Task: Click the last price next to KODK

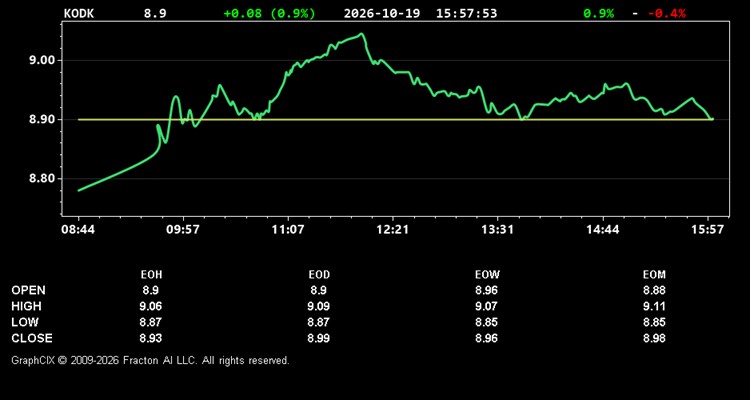Action: [155, 13]
